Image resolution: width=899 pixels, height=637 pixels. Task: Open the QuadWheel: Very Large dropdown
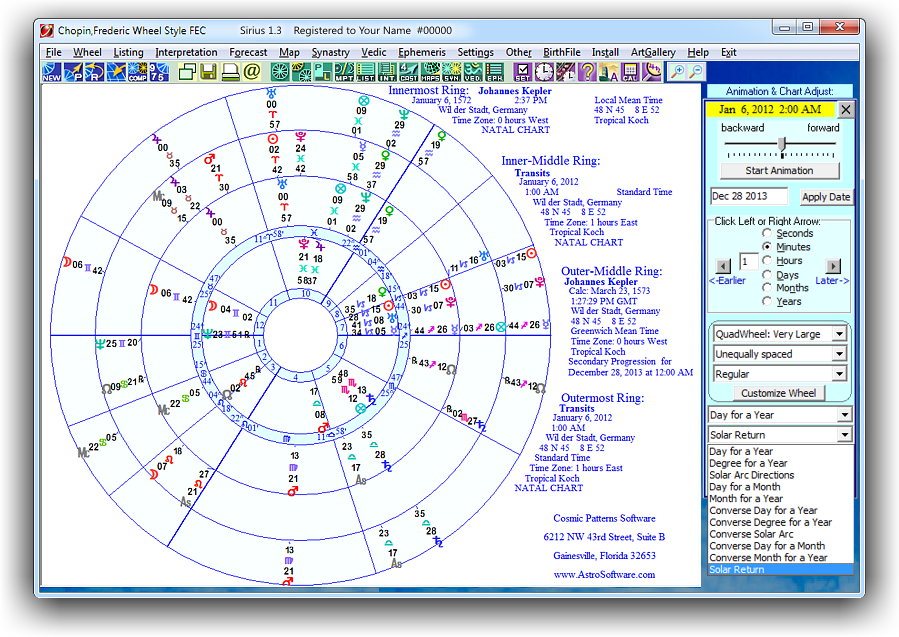pos(780,334)
